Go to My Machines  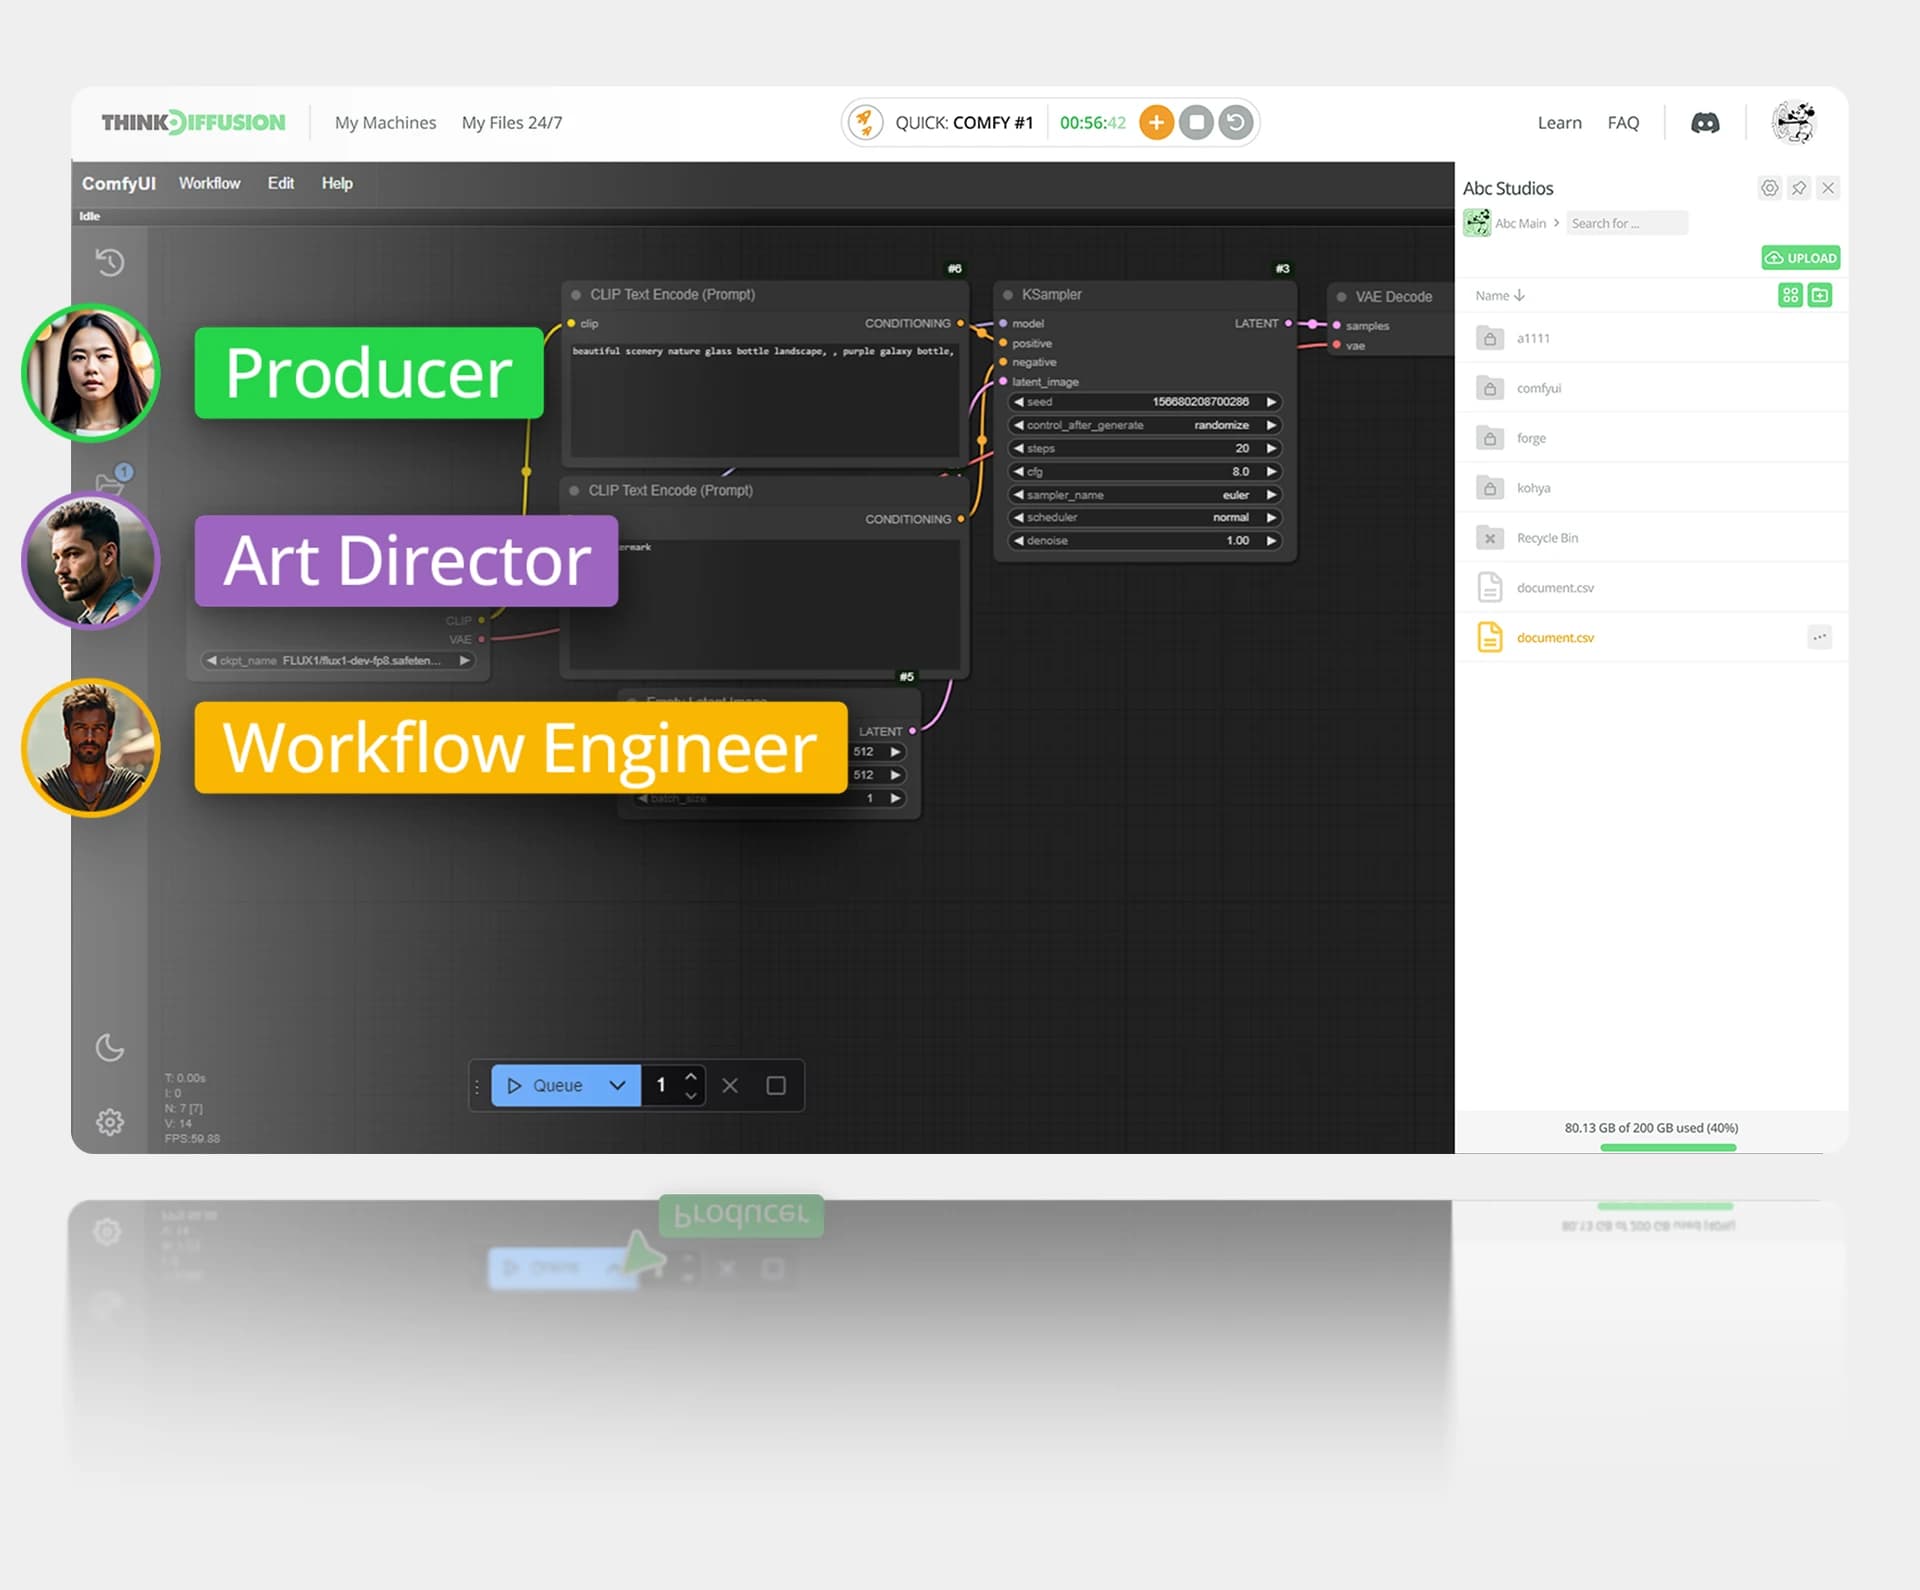[385, 122]
